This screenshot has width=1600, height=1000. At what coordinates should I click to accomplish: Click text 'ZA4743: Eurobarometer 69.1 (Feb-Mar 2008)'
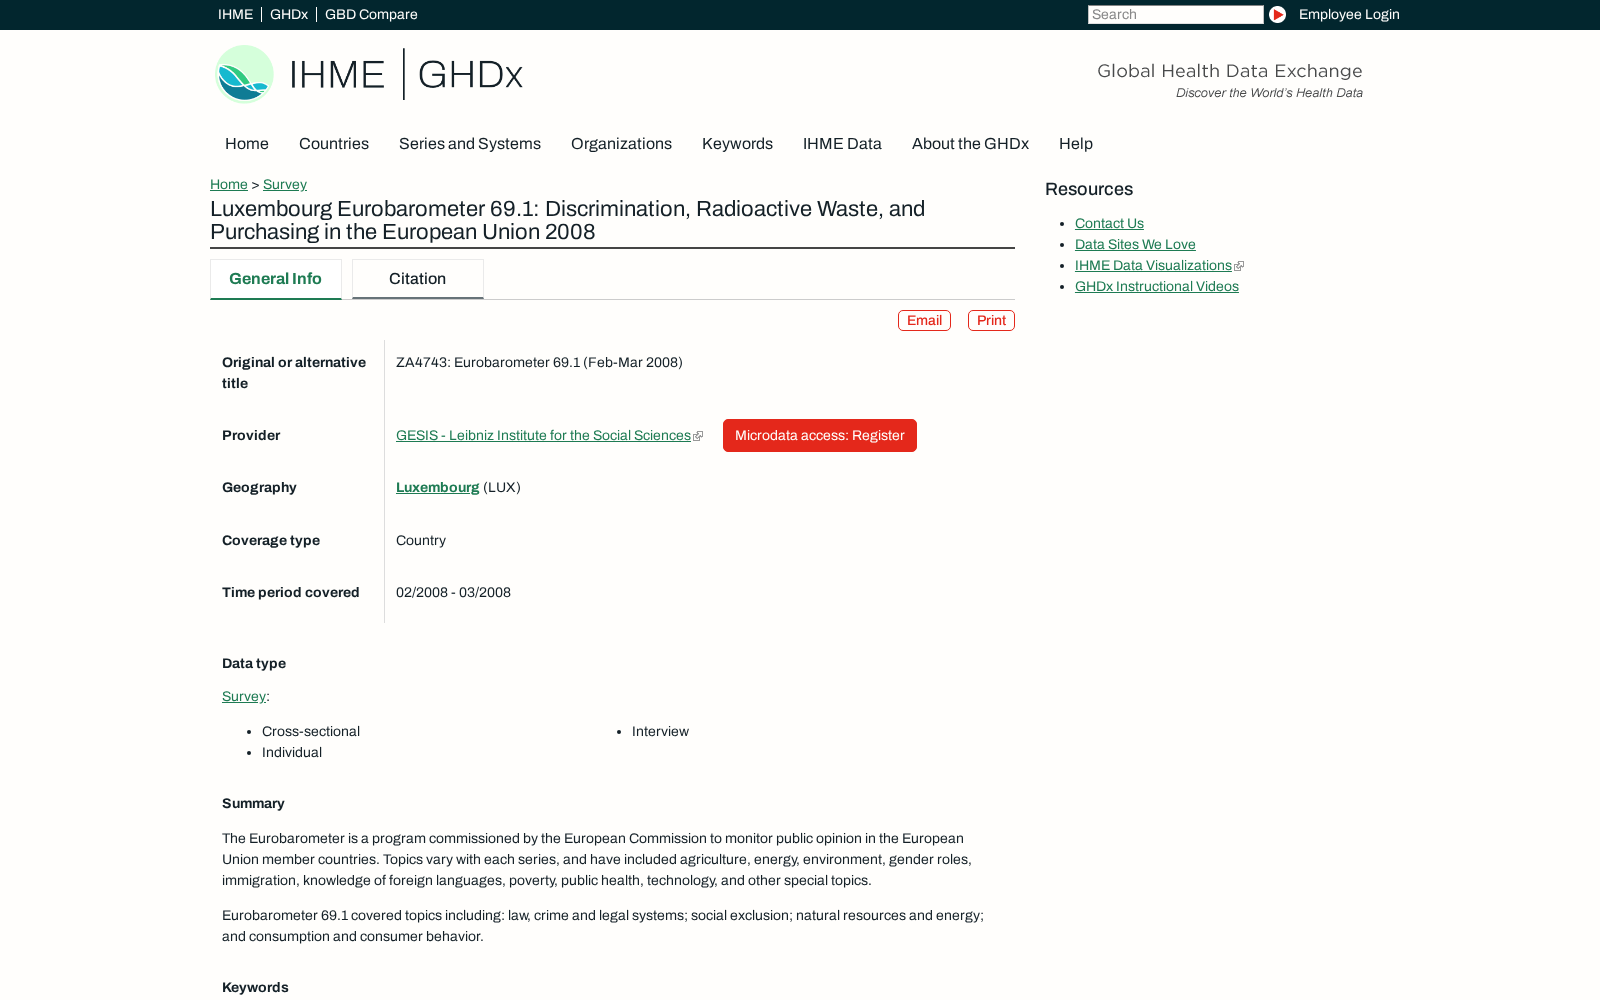(539, 363)
